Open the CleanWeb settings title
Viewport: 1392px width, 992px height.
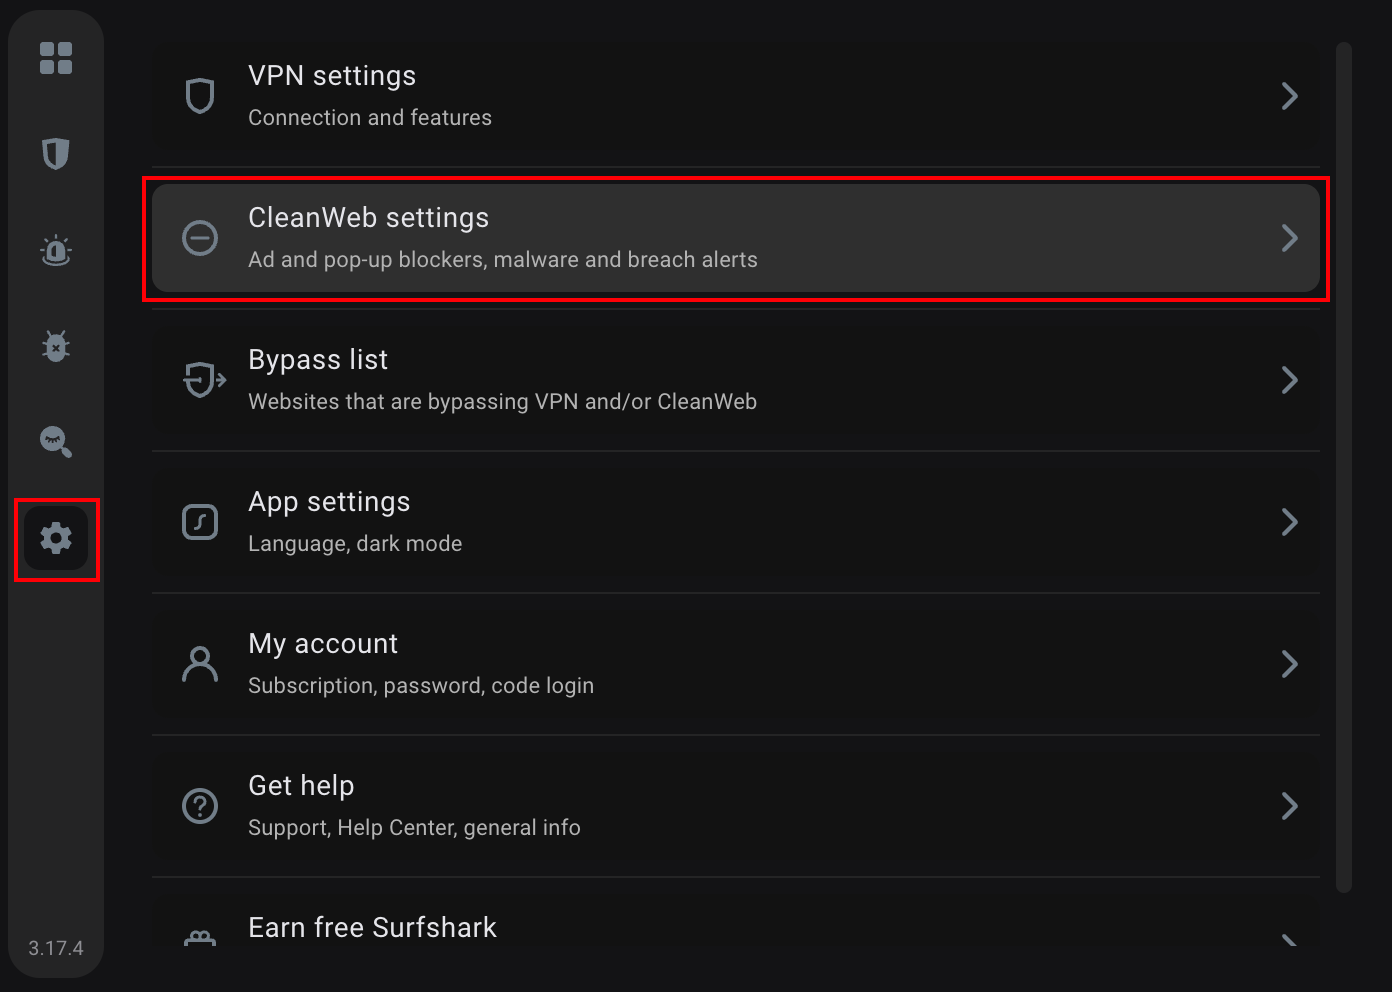369,218
